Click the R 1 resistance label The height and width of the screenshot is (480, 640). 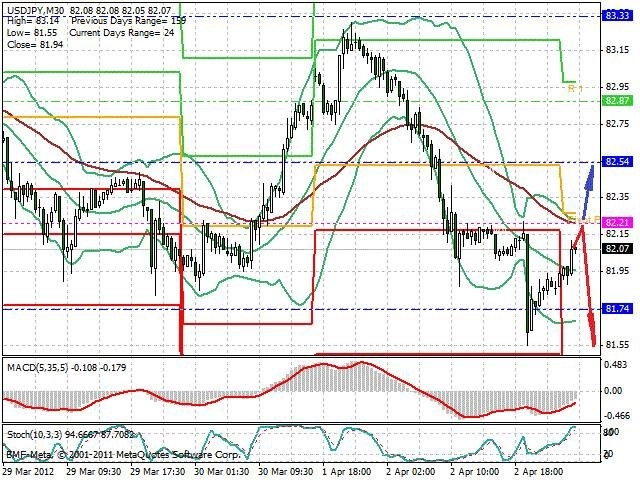point(576,89)
